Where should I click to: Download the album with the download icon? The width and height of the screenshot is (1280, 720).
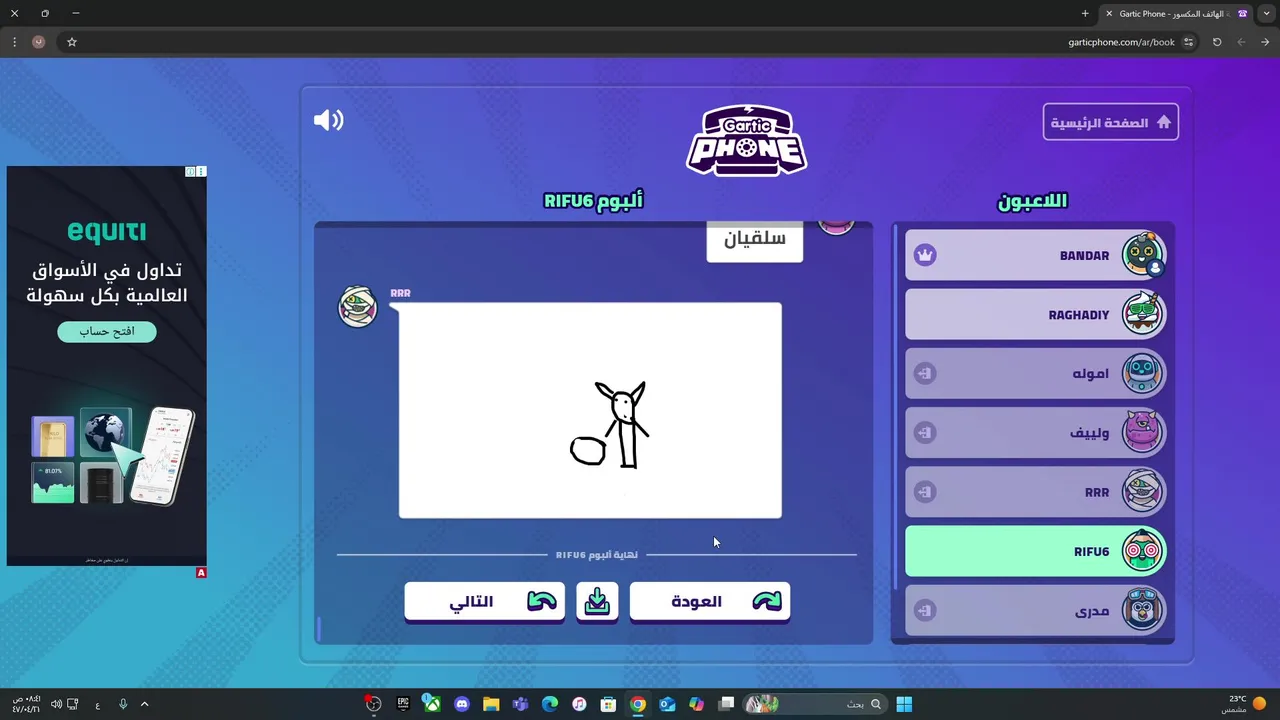(x=597, y=601)
